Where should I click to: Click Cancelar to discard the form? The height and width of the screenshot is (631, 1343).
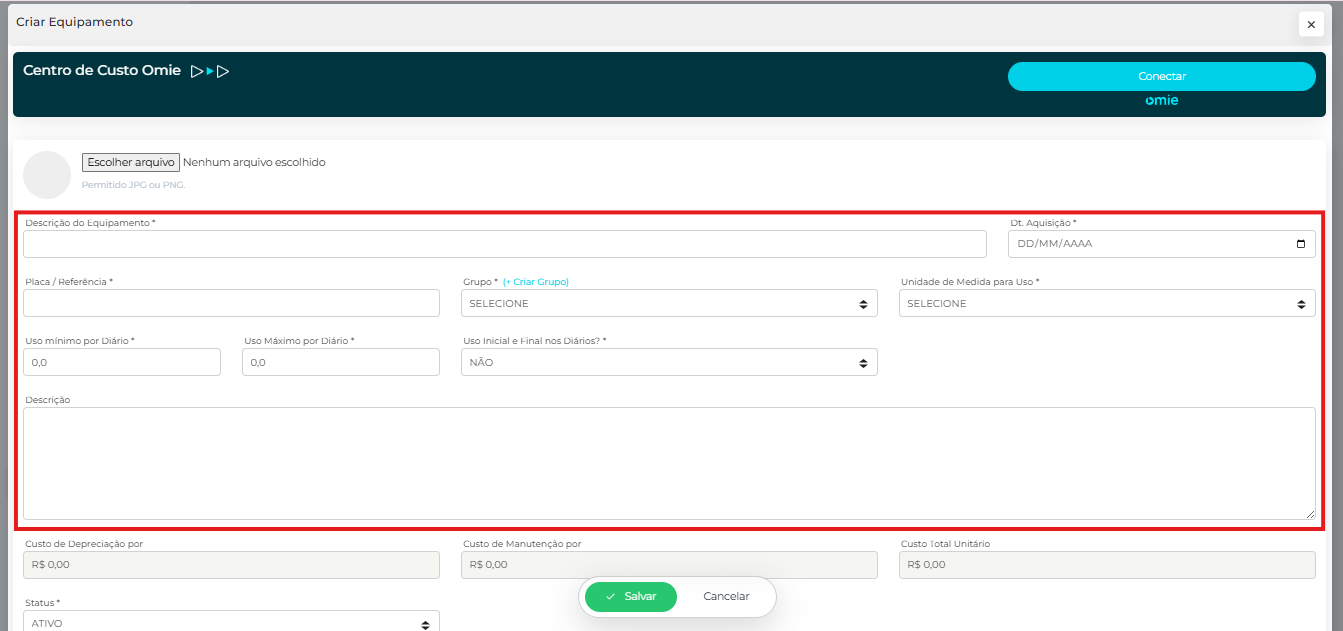click(726, 596)
